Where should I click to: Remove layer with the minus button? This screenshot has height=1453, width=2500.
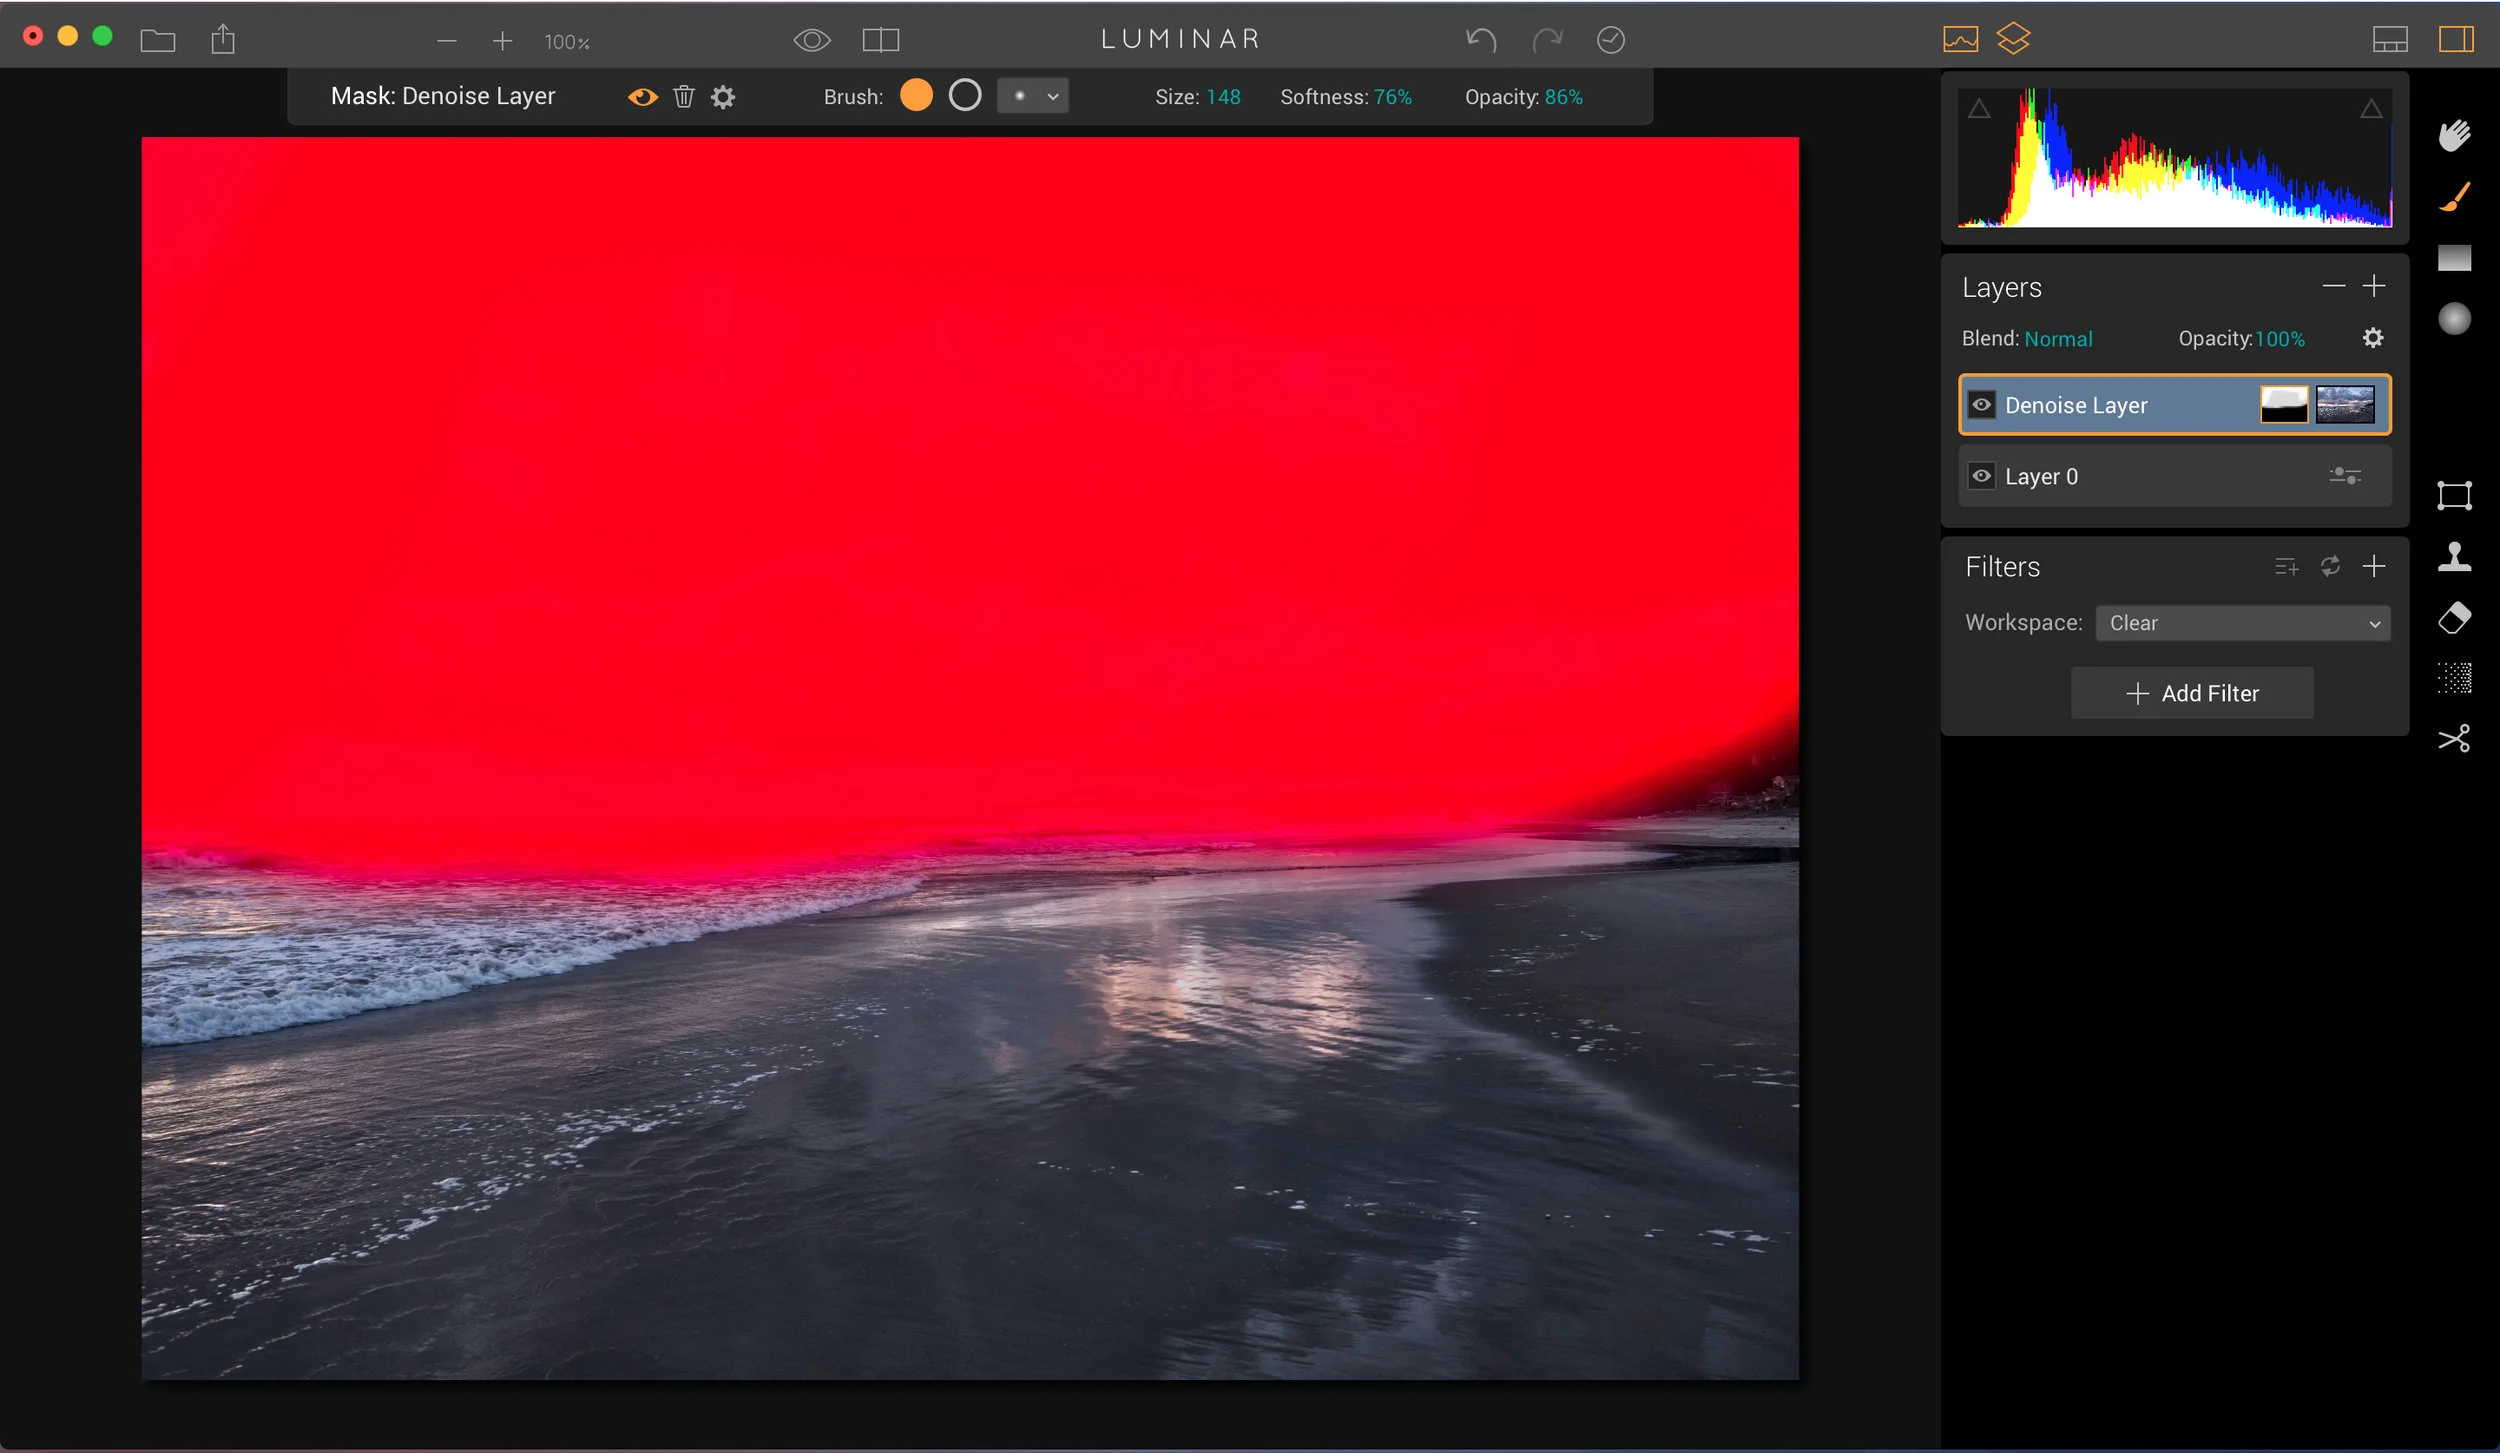(2334, 286)
